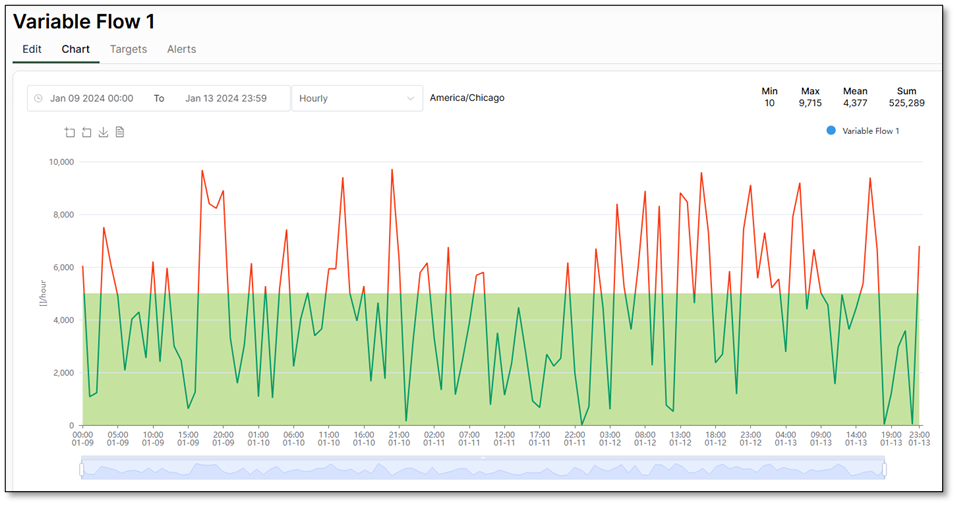Click the Variable Flow 1 page title
Viewport: 956px width, 505px height.
[84, 22]
